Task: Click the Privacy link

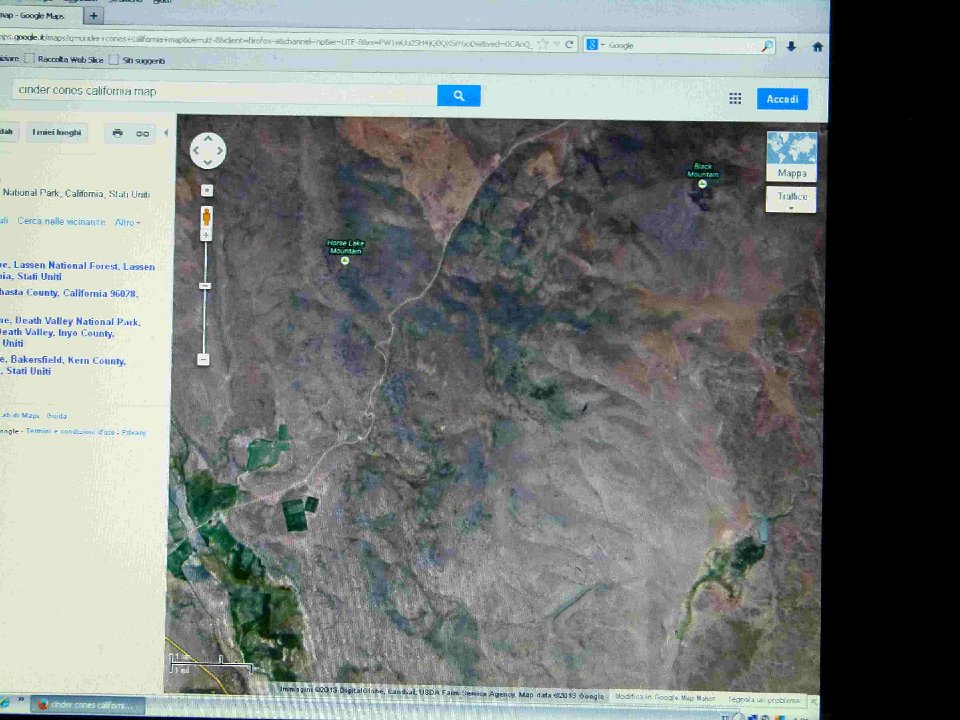Action: point(133,432)
